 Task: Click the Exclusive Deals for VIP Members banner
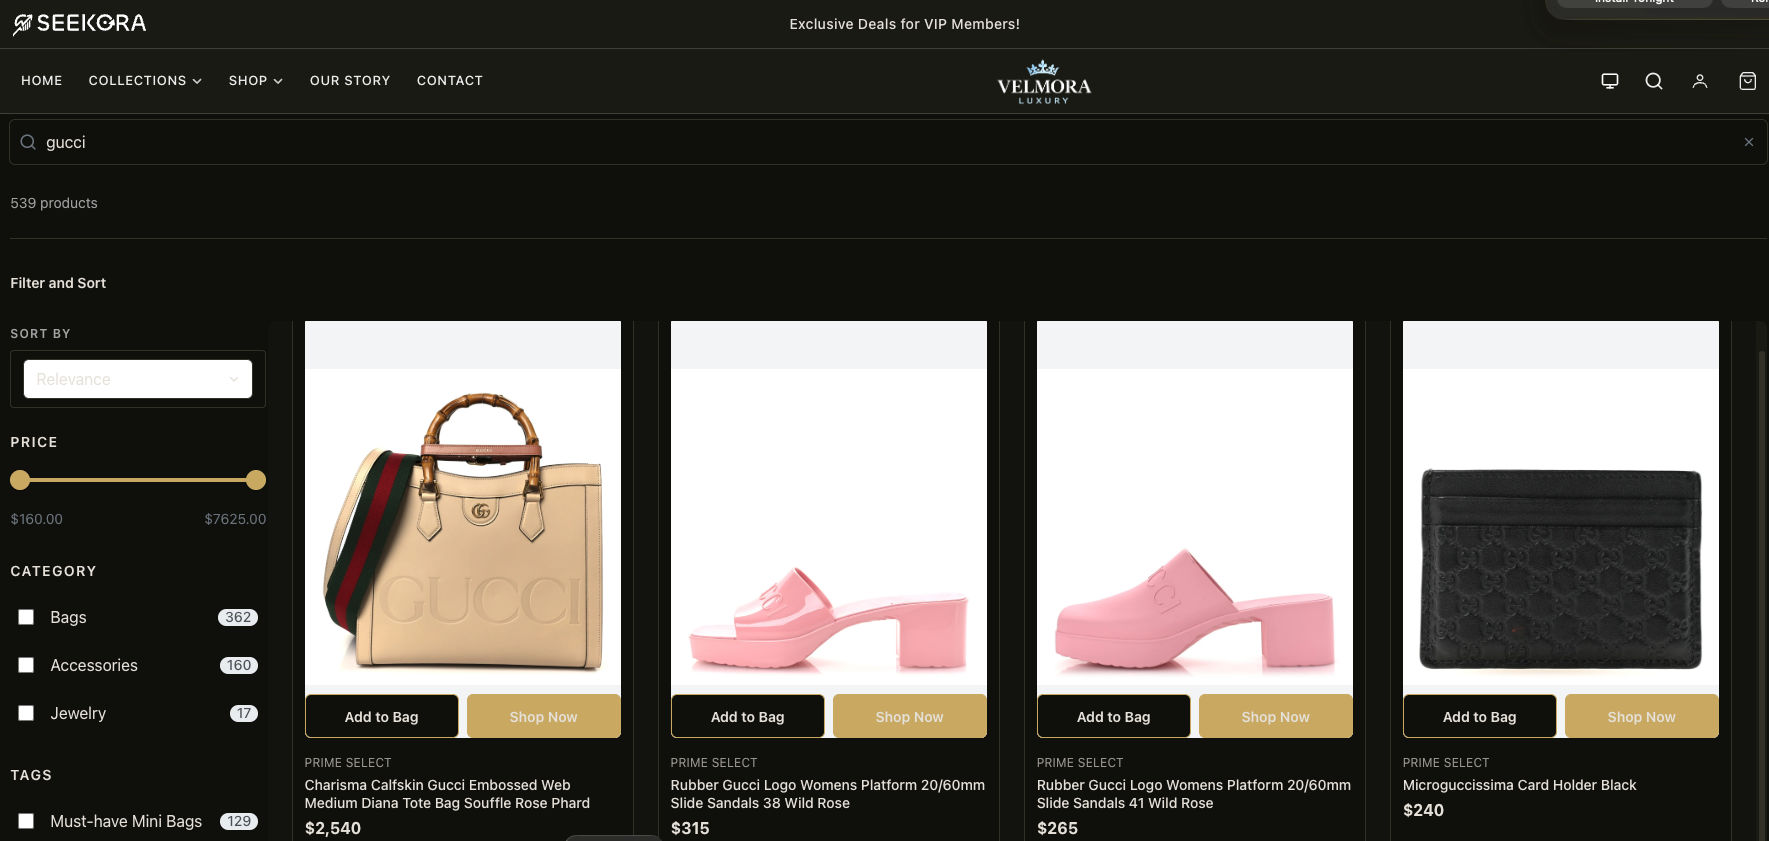pos(905,24)
